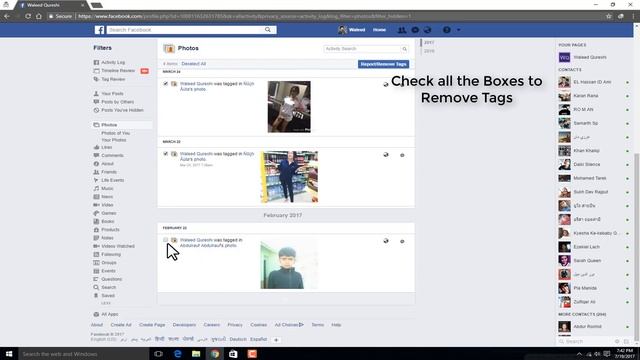Click the Report/Remove Tags button
This screenshot has width=640, height=360.
pos(383,64)
